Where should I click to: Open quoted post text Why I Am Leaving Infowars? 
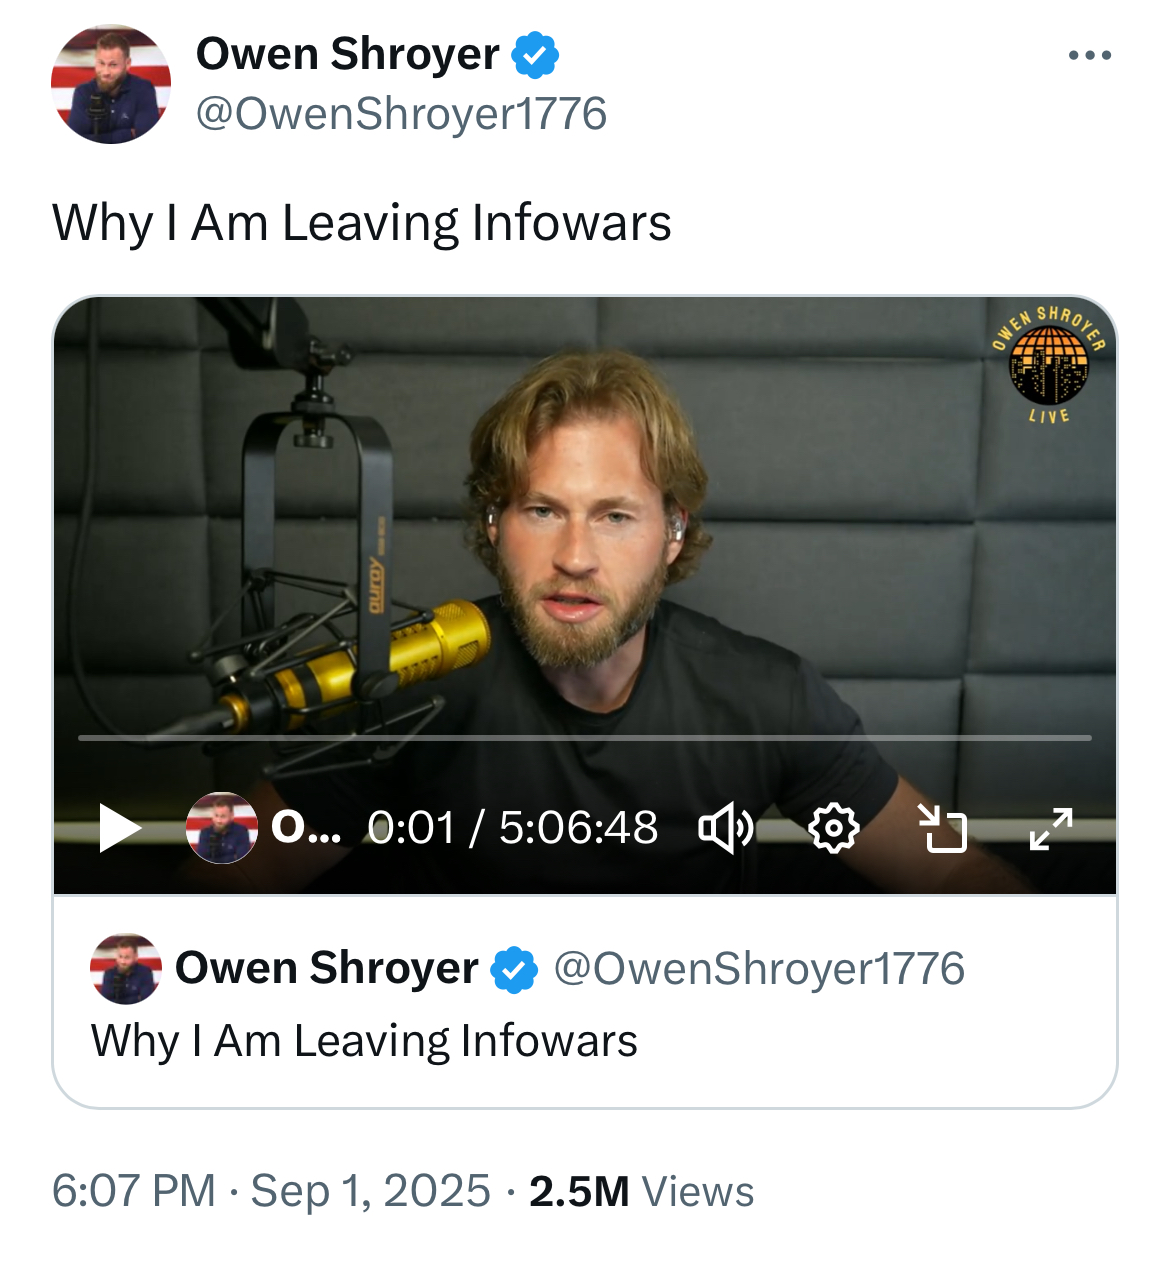(364, 1041)
